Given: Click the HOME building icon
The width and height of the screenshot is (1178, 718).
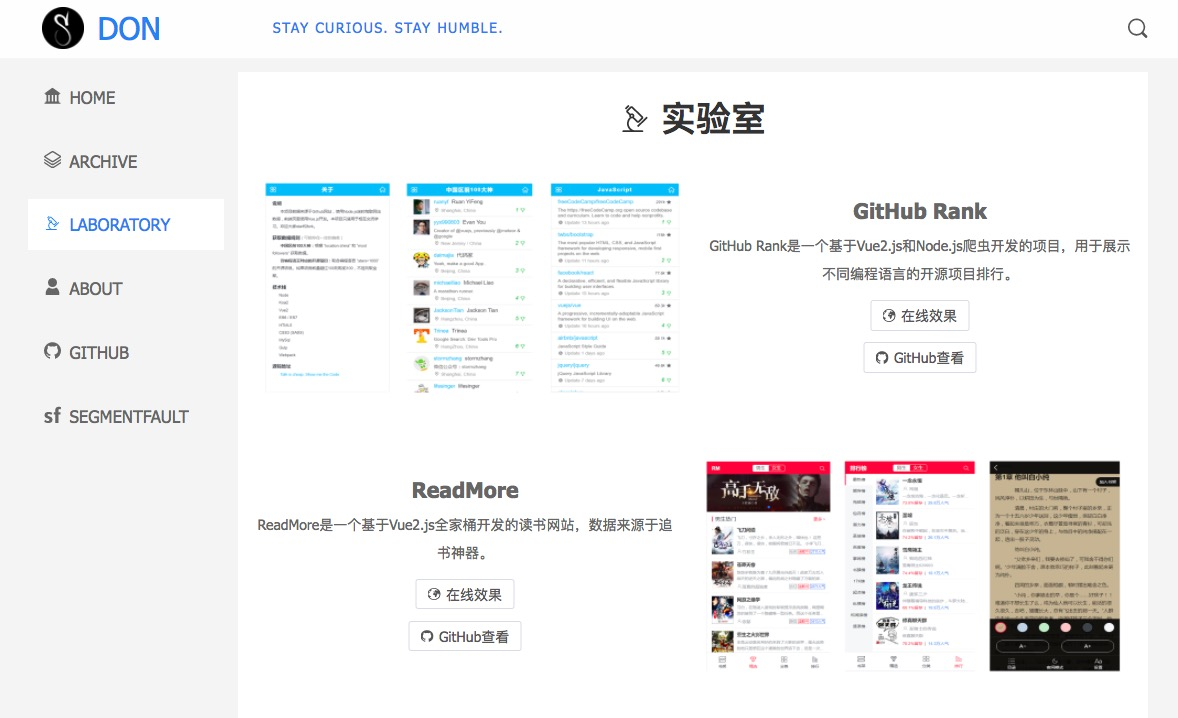Looking at the screenshot, I should [x=53, y=97].
